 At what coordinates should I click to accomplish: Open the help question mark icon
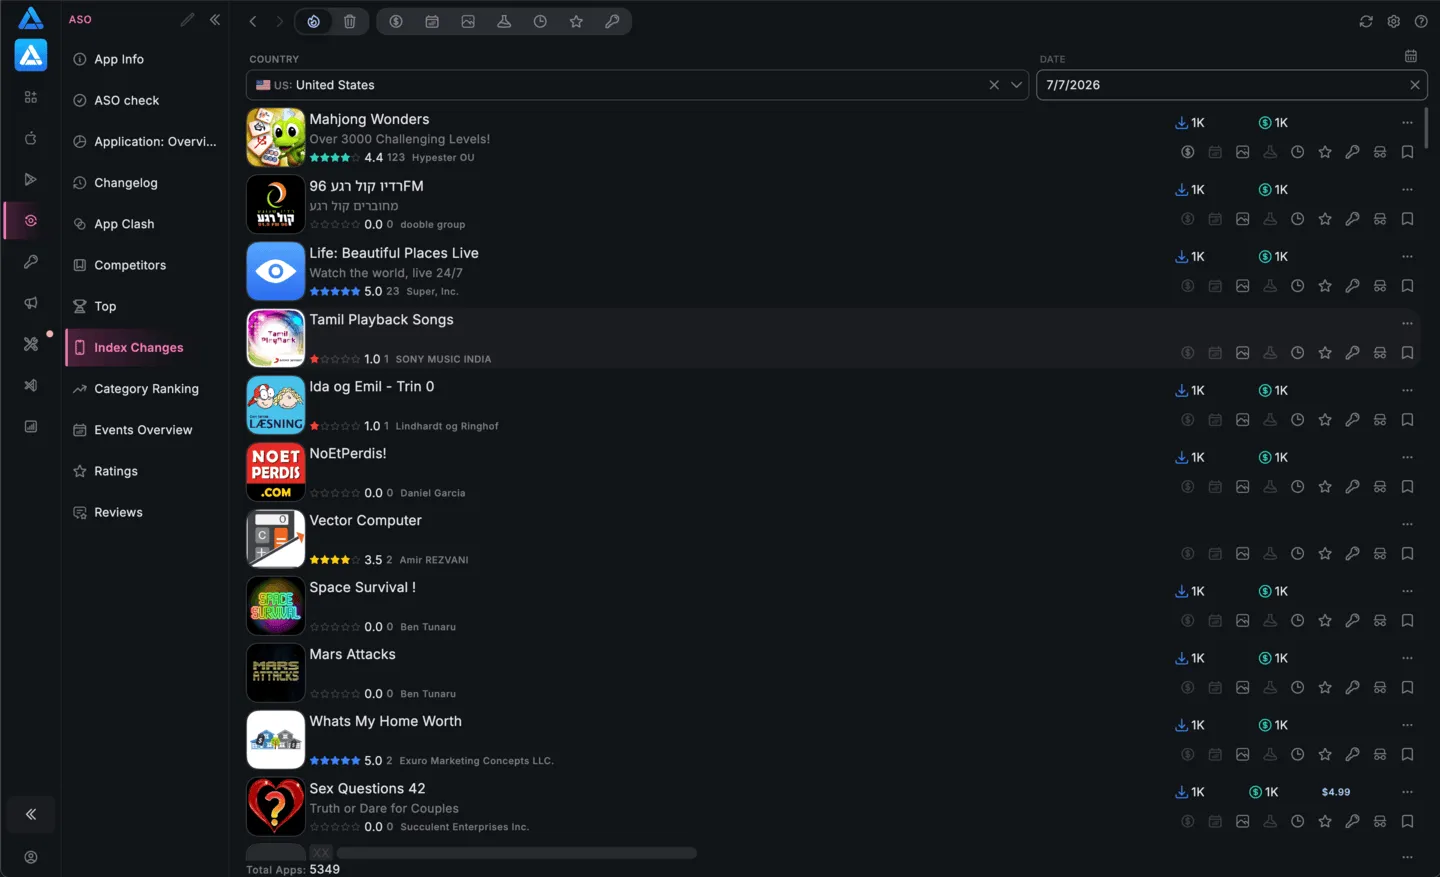point(1421,21)
